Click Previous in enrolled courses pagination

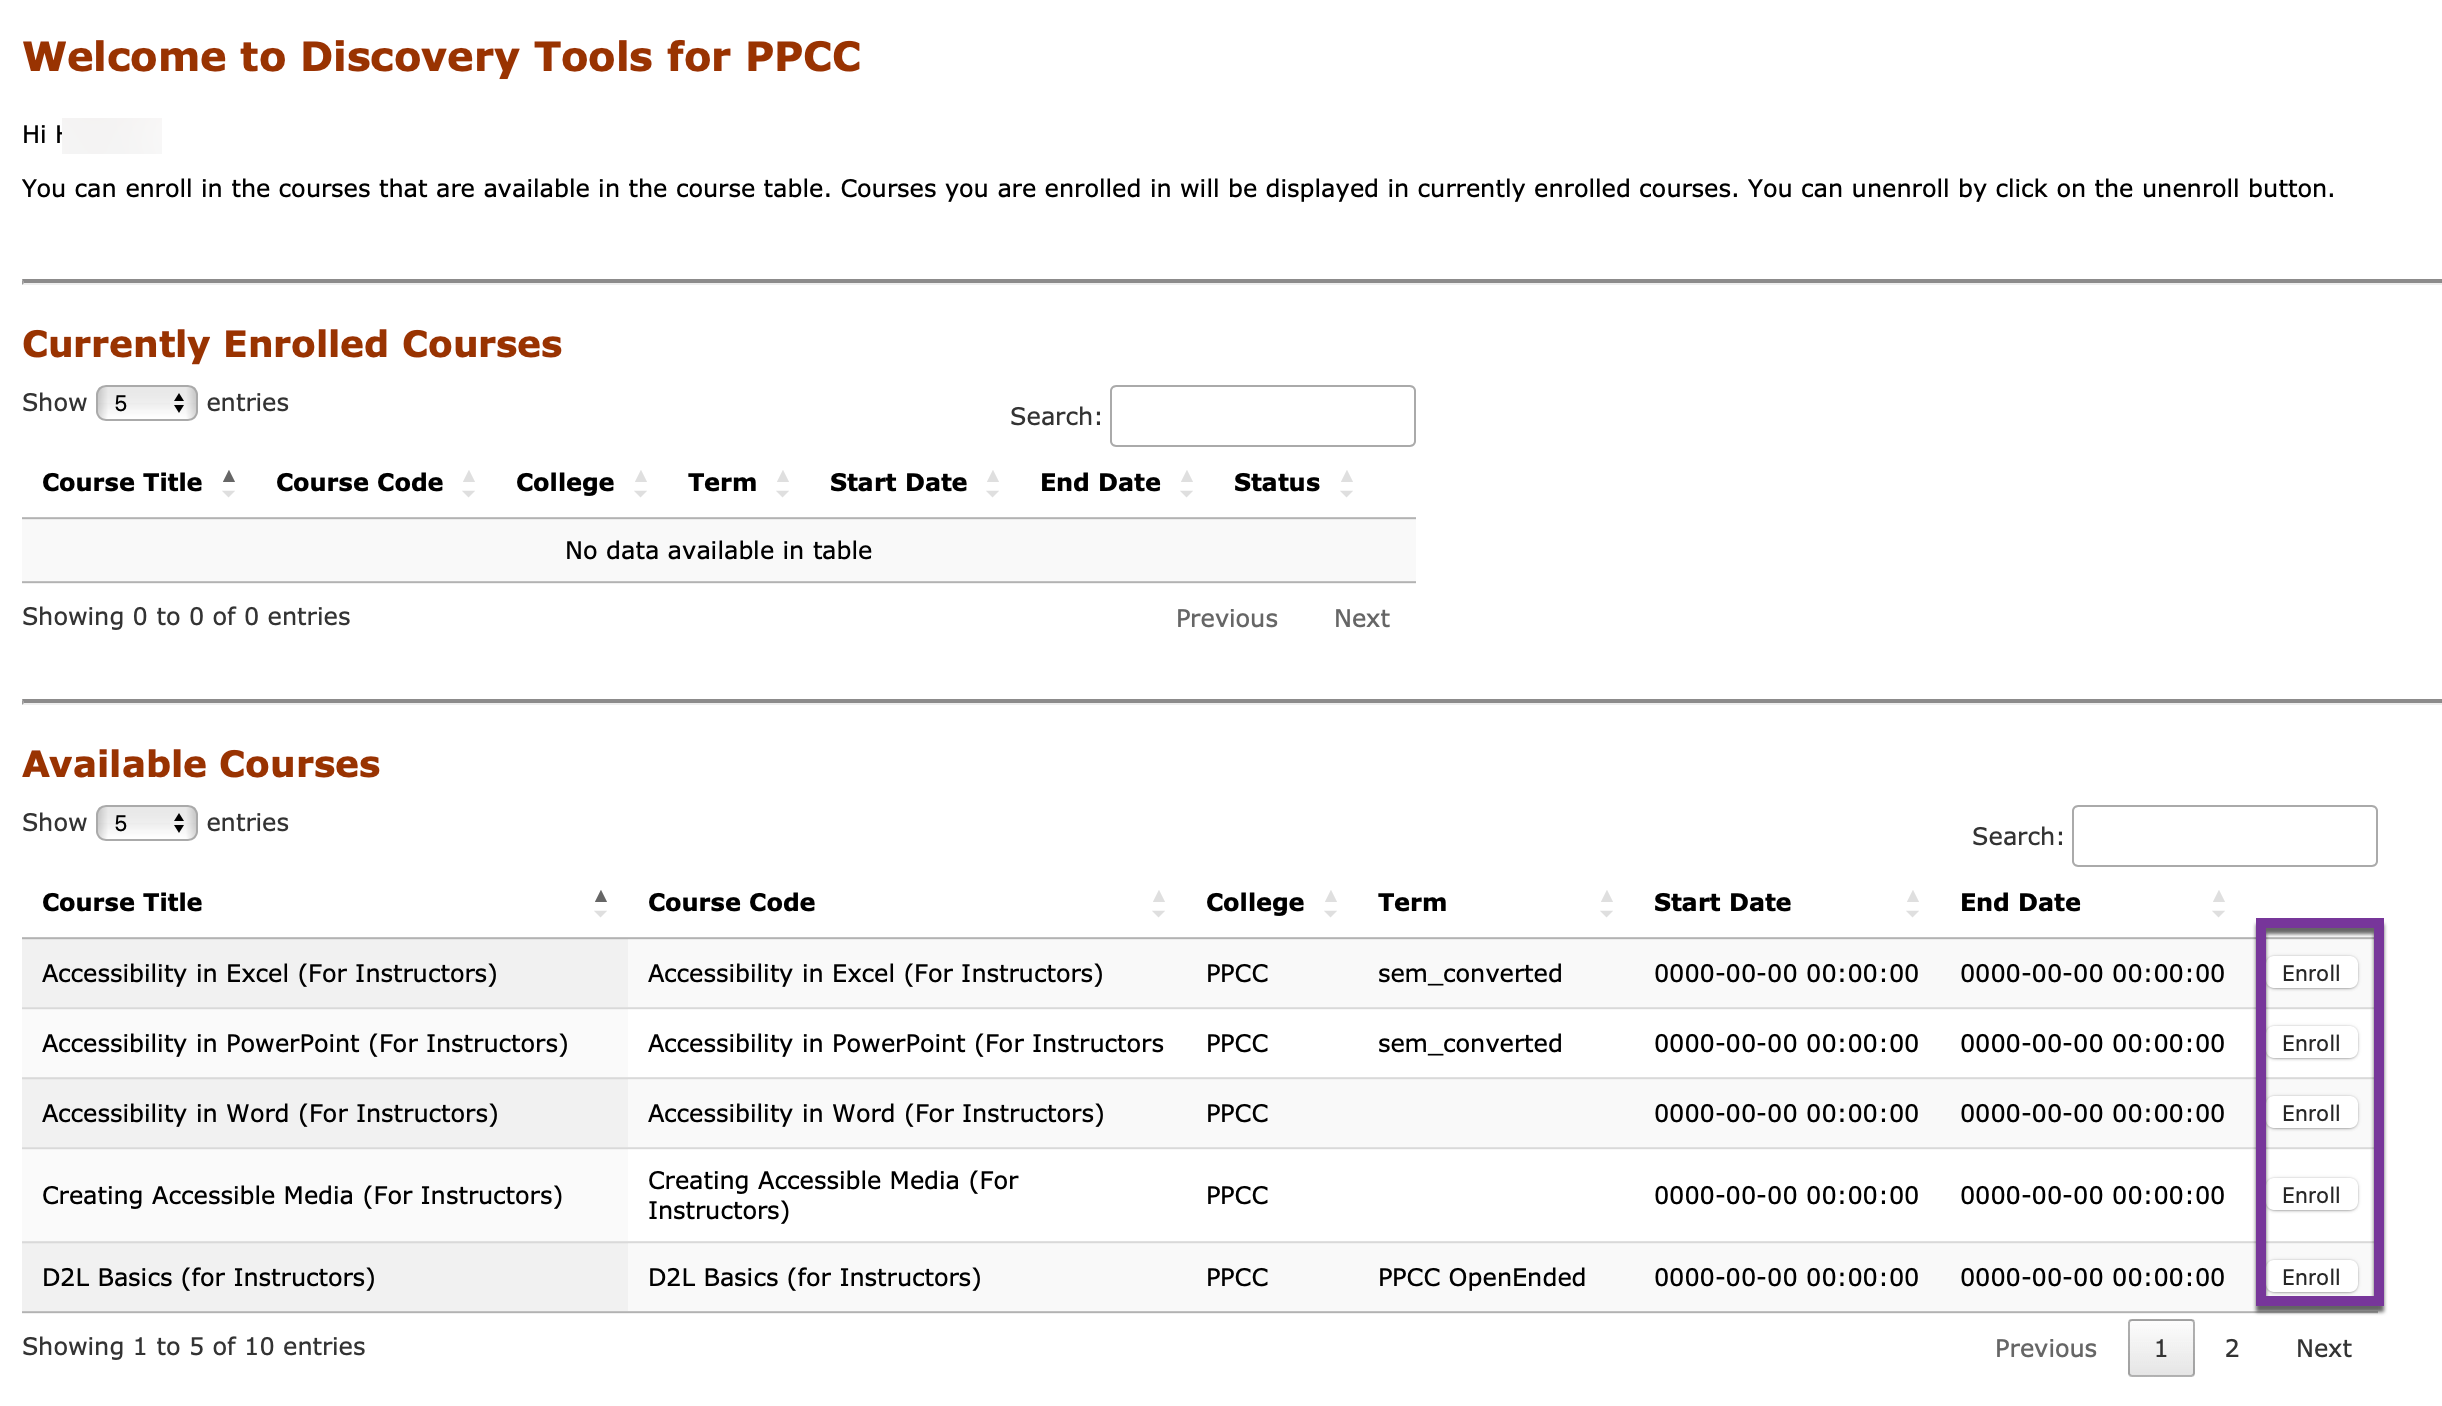click(x=1226, y=618)
